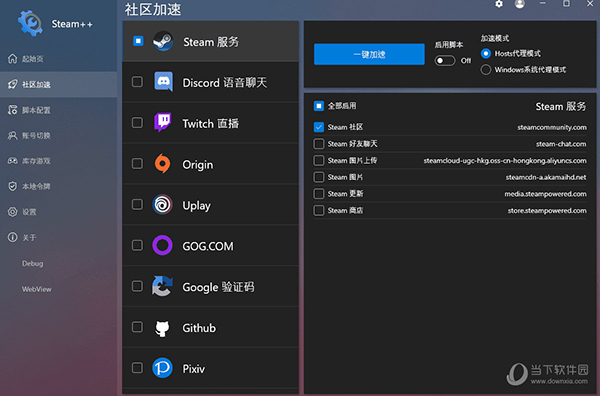This screenshot has height=396, width=600.
Task: Turn on the 启用脚本 toggle switch
Action: tap(445, 60)
